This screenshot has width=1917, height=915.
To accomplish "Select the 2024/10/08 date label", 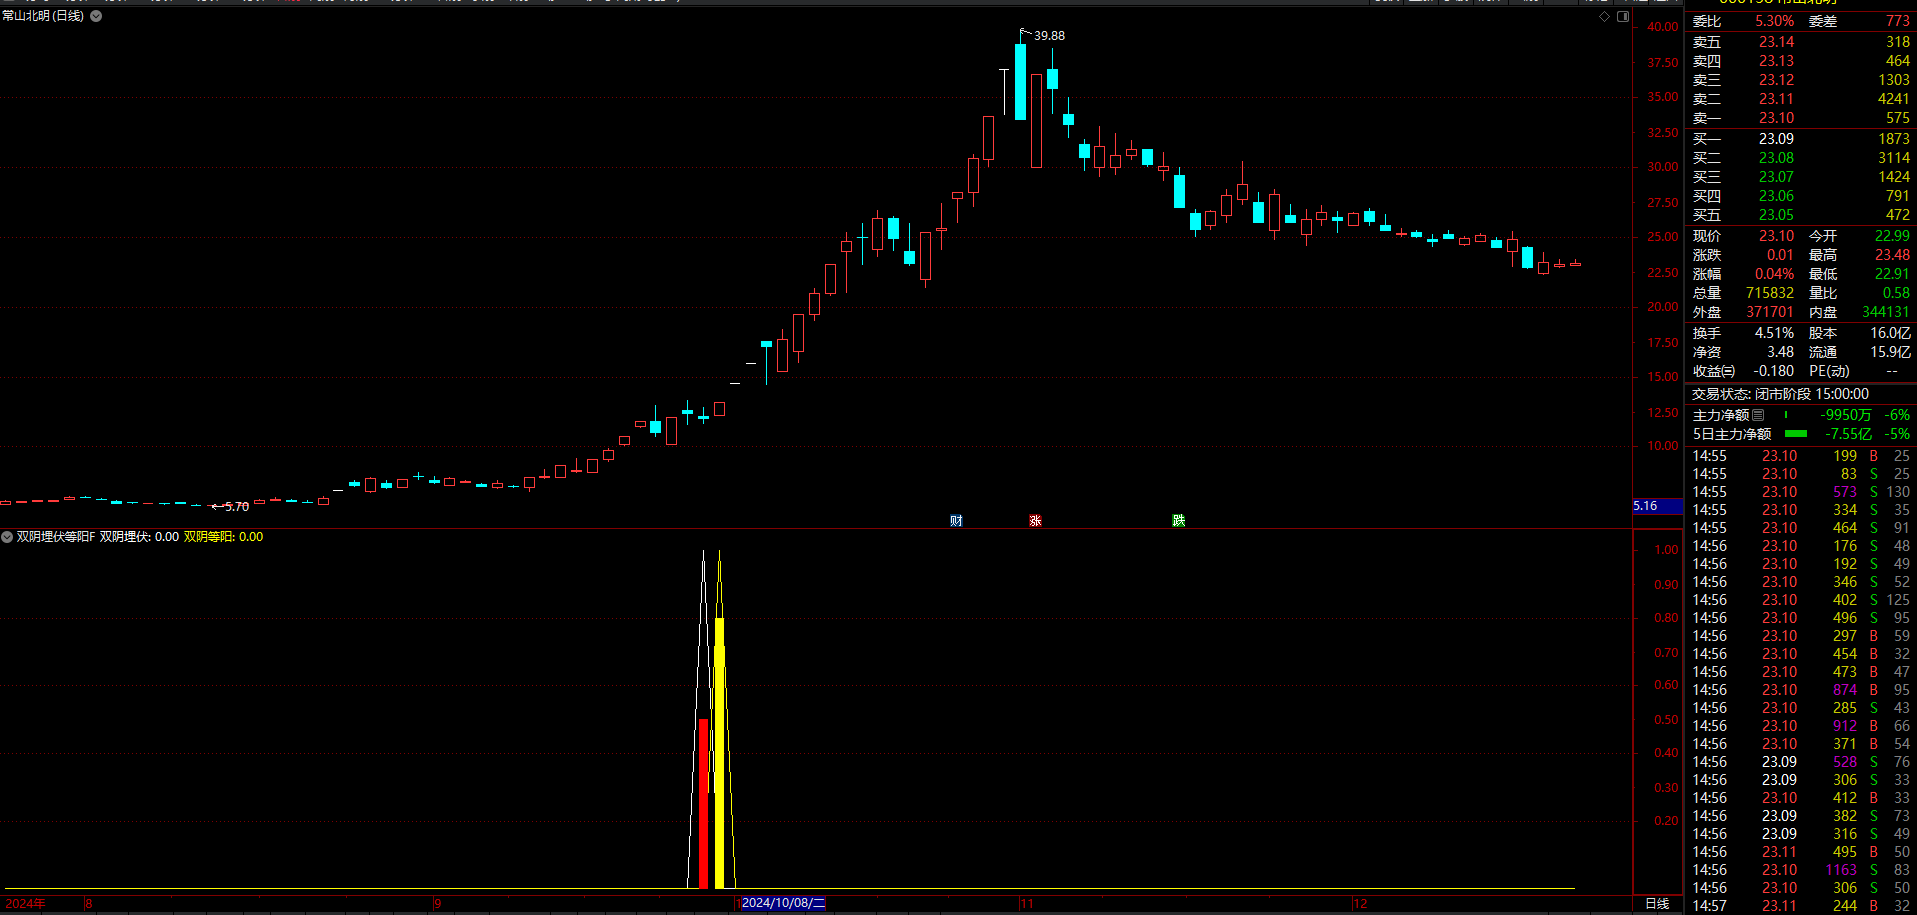I will [783, 903].
